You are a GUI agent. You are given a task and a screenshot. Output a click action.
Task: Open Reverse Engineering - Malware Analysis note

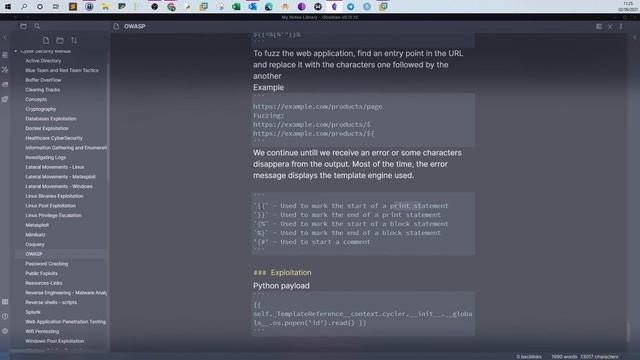[65, 293]
